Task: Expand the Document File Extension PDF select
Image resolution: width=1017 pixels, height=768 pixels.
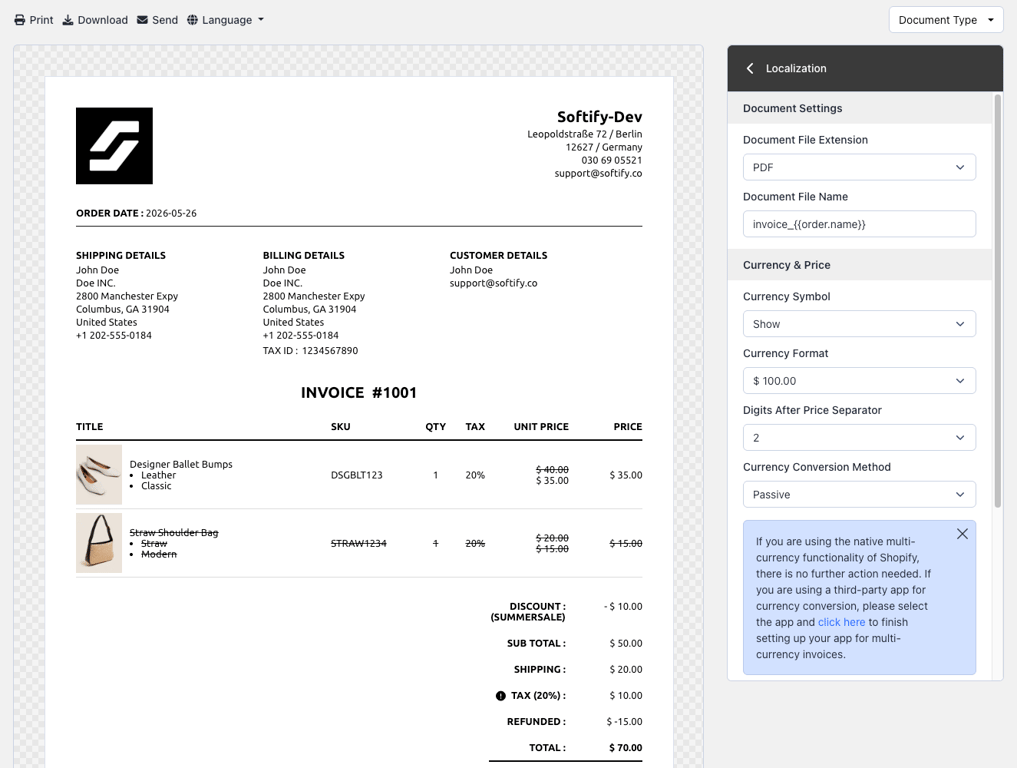Action: pyautogui.click(x=859, y=167)
